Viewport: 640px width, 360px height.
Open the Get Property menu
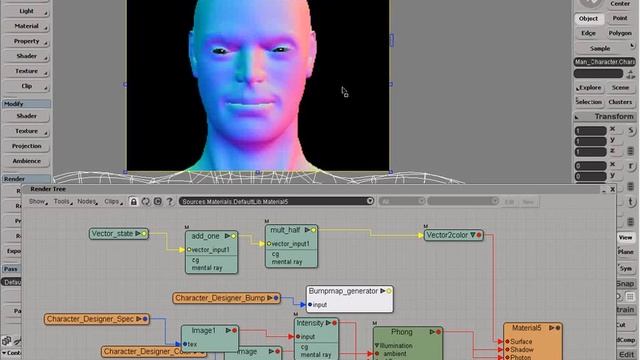27,41
